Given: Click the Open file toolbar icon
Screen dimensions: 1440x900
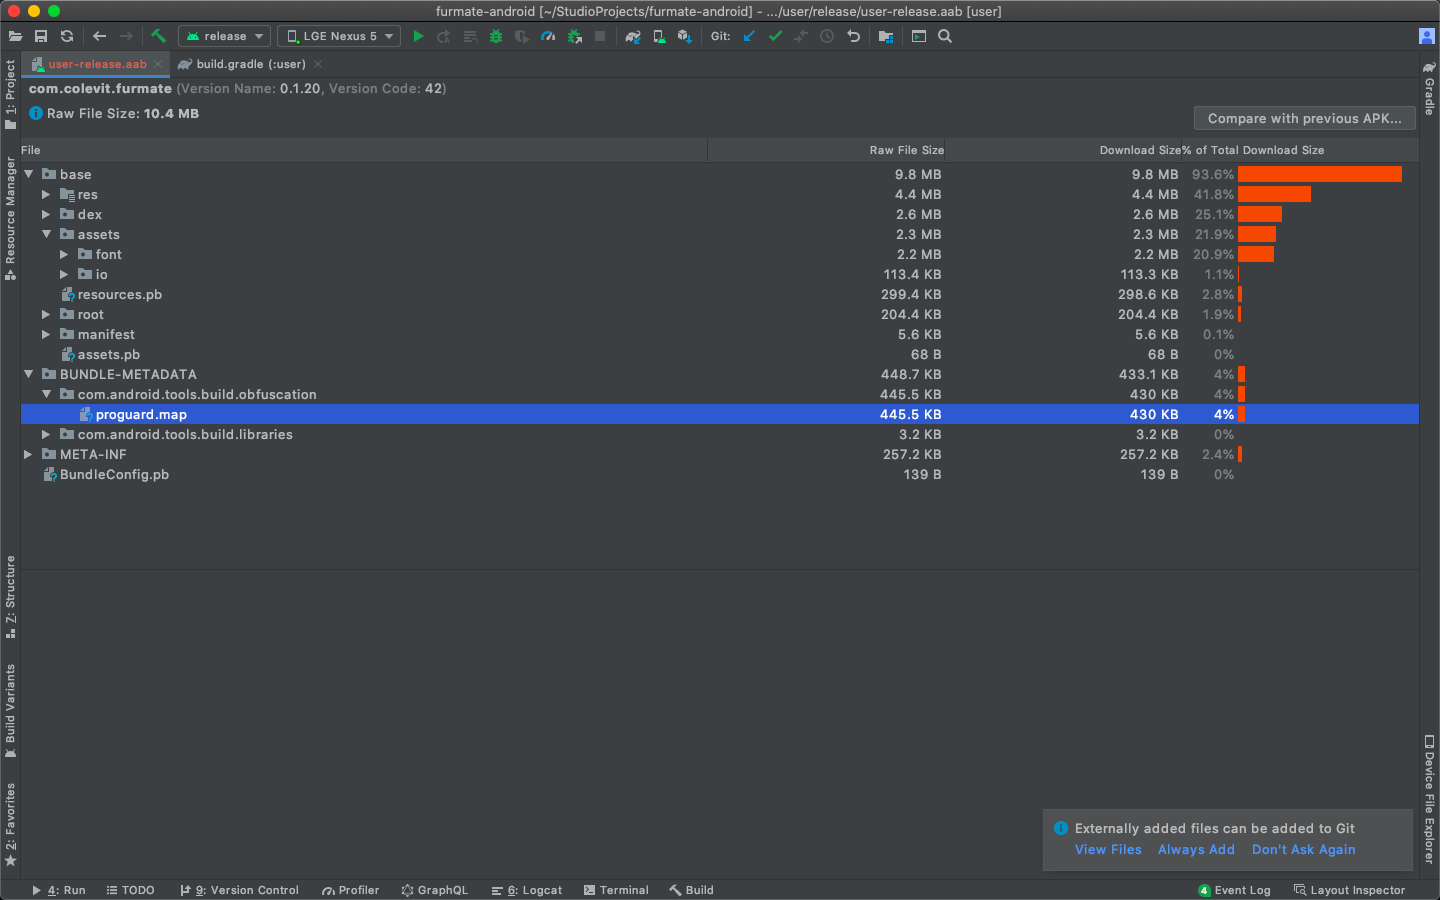Looking at the screenshot, I should pos(15,36).
